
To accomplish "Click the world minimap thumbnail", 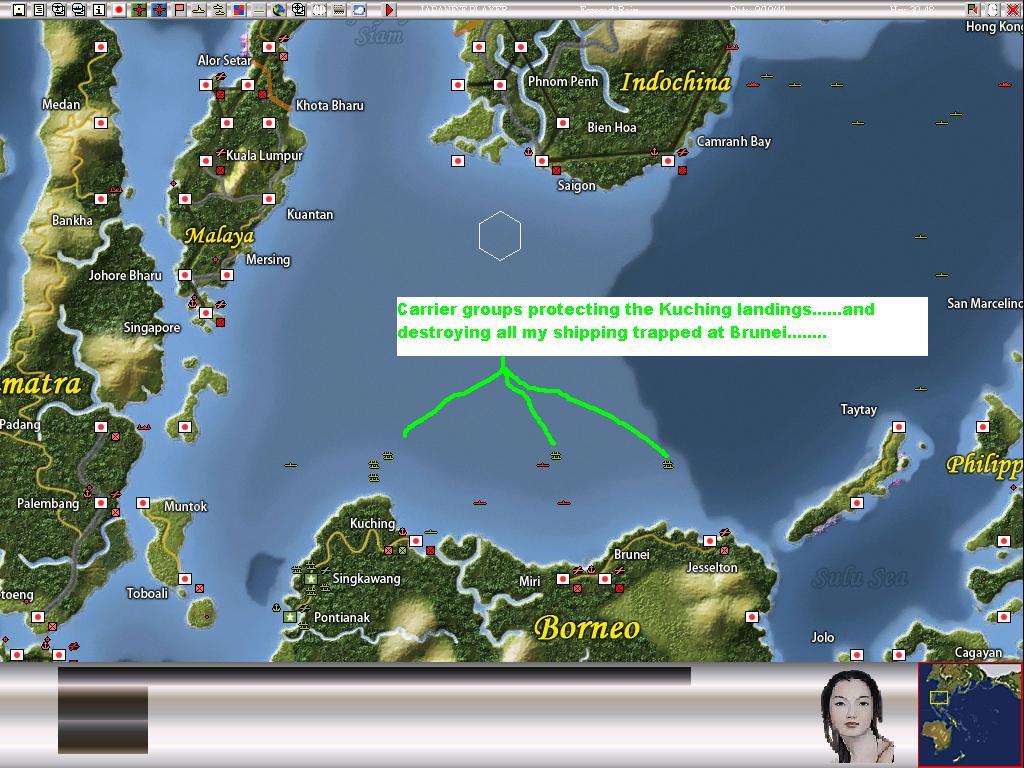I will (971, 715).
